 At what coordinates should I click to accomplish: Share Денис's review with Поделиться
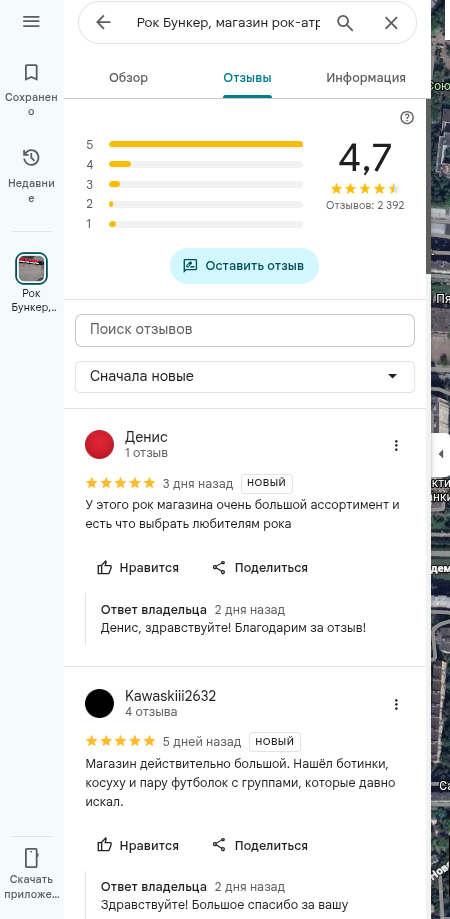(x=260, y=567)
